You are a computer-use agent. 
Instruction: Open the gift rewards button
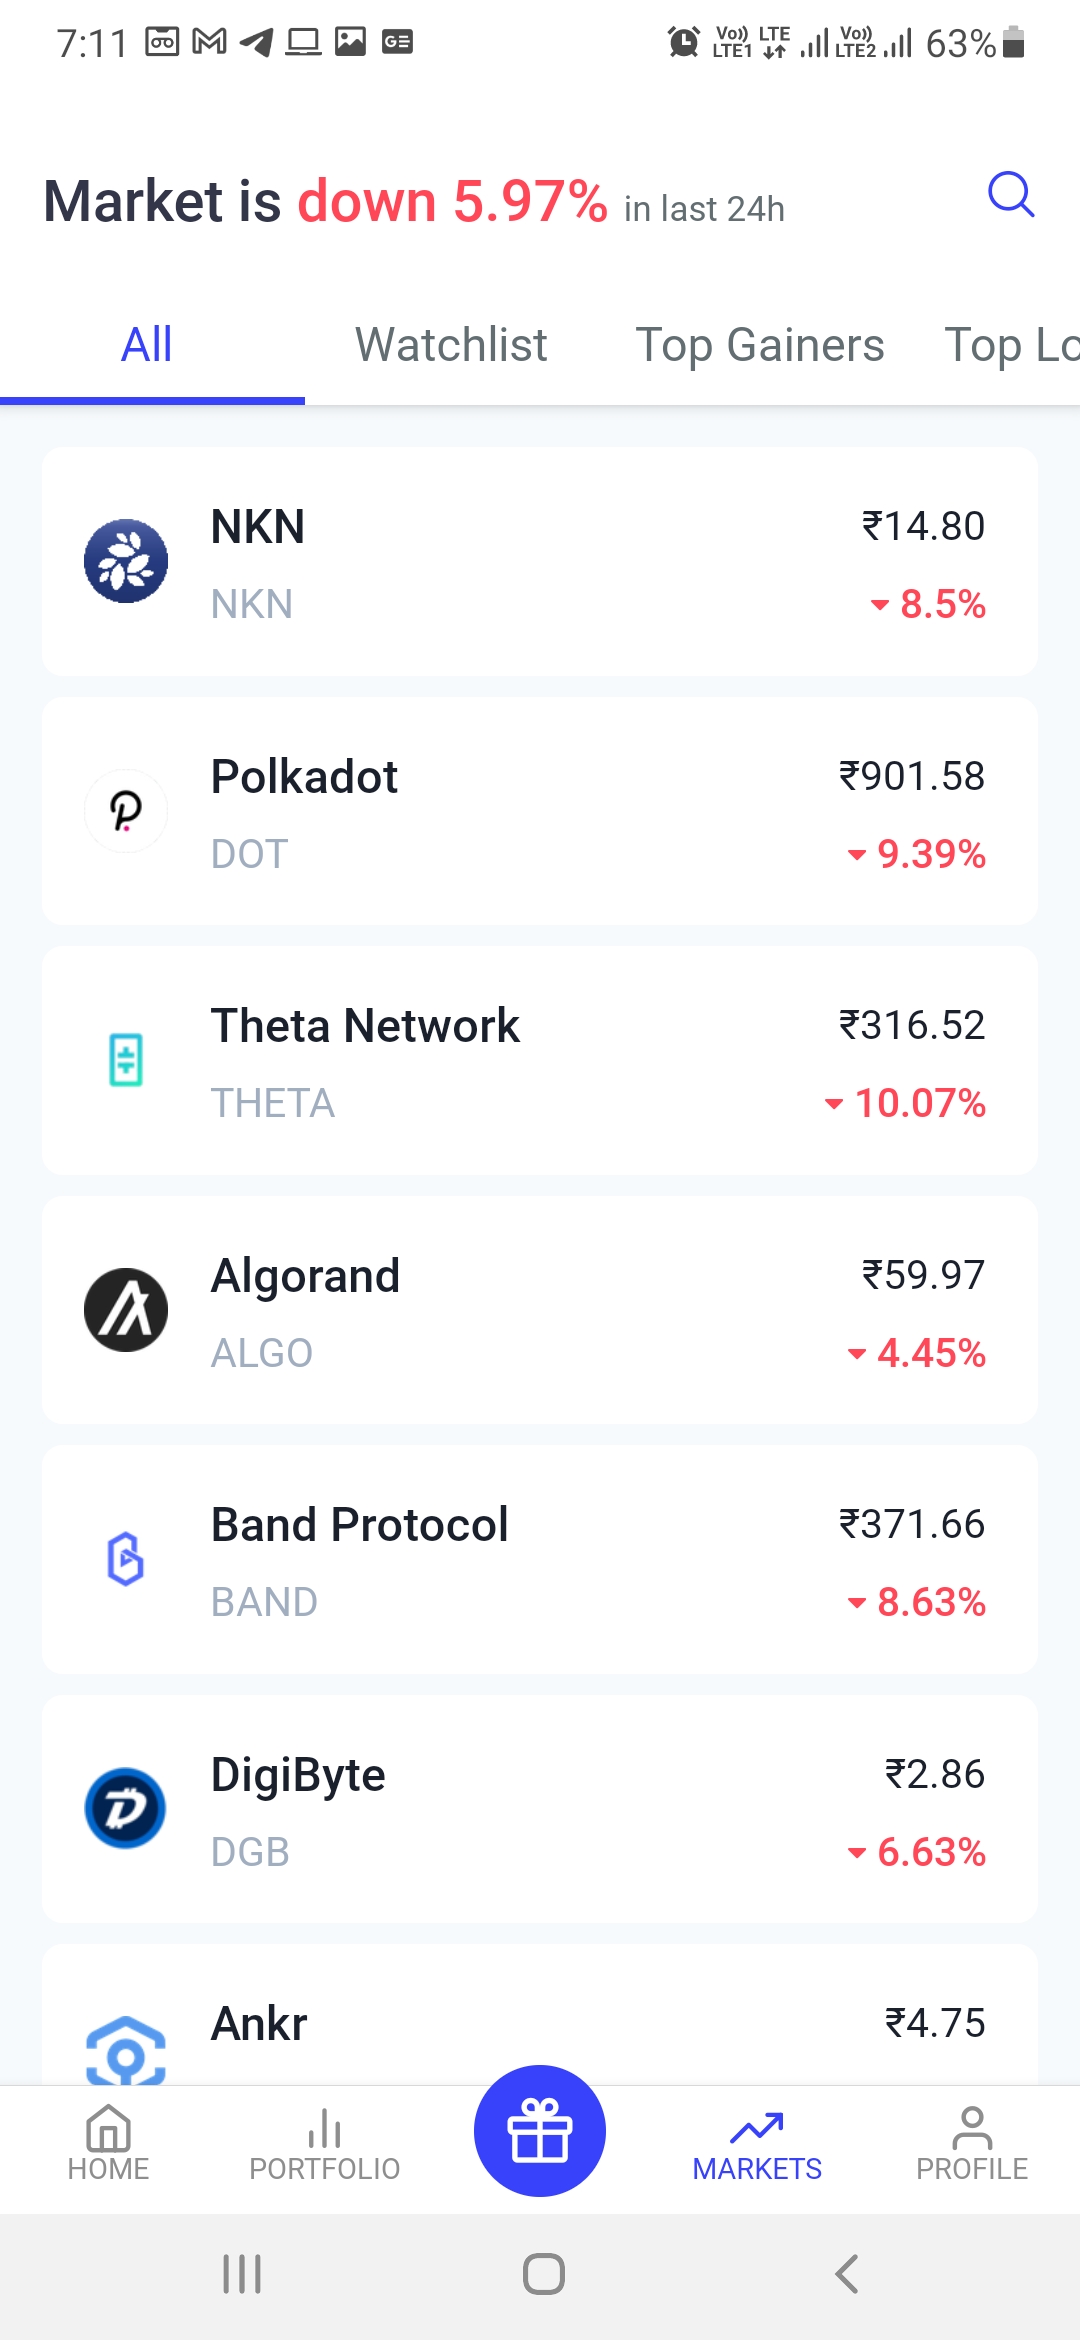click(x=540, y=2130)
